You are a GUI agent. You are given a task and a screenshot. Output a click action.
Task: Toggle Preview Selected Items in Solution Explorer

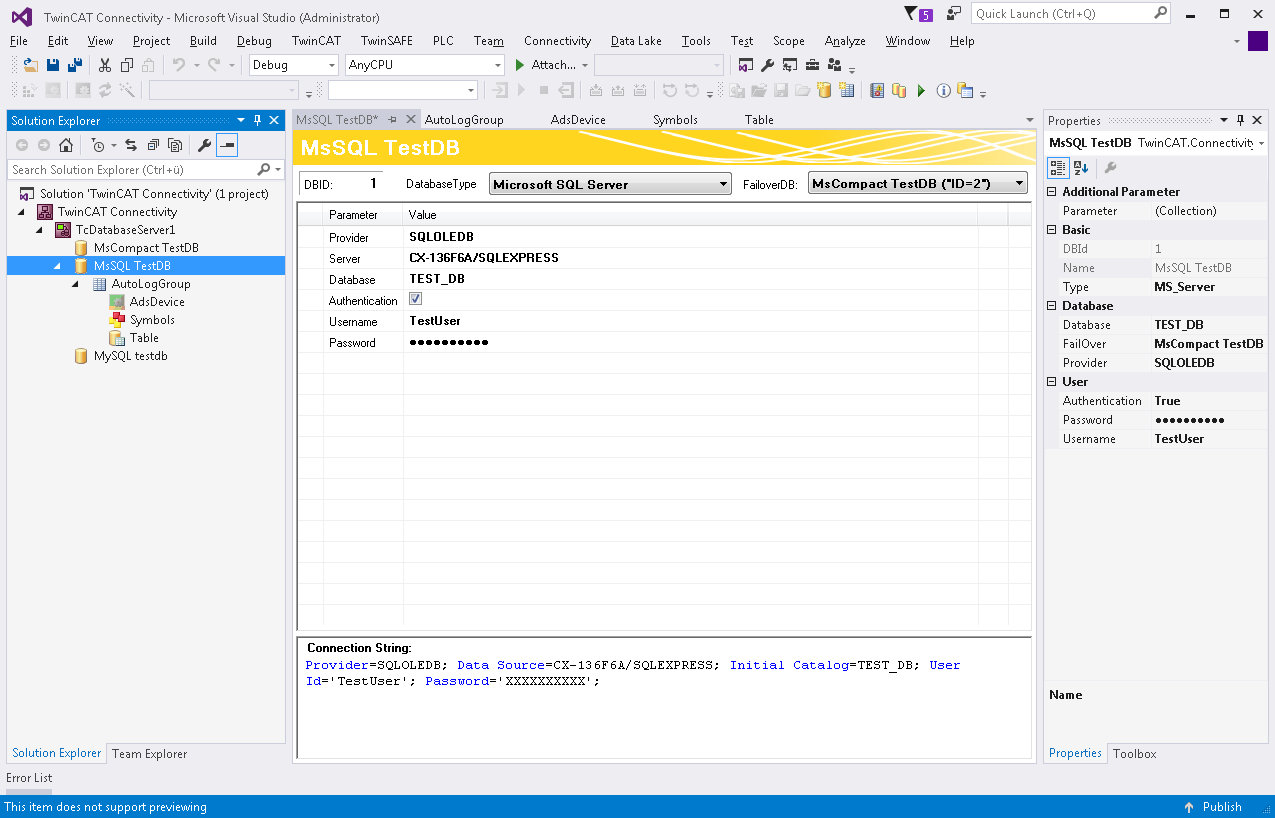pos(227,145)
